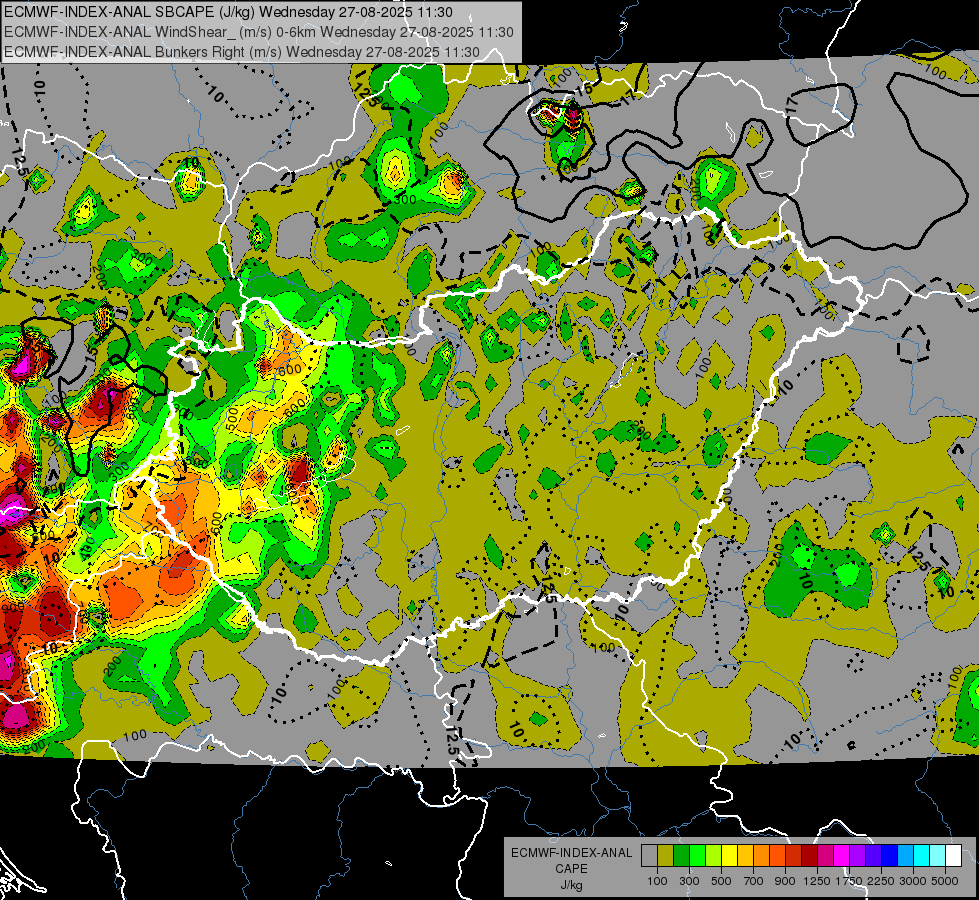Screen dimensions: 979x900
Task: Click the CAPE word in the legend
Action: point(572,868)
